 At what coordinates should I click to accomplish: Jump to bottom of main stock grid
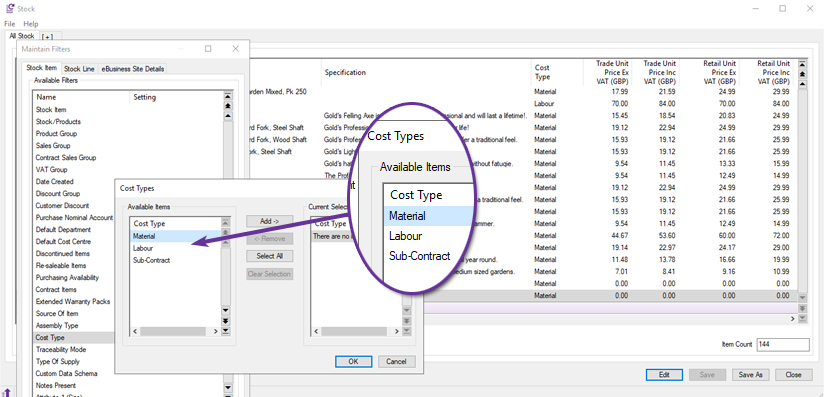(802, 319)
